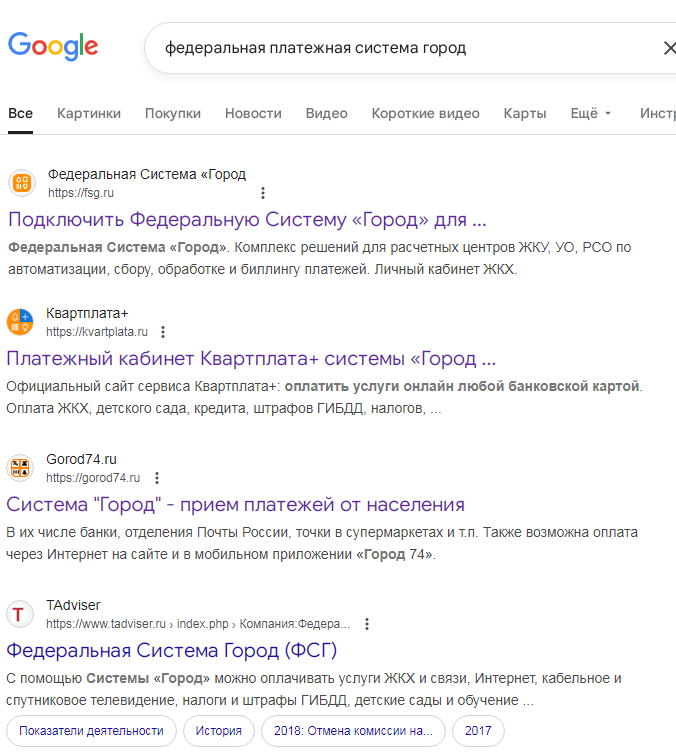Clear the search query with X
The image size is (676, 755).
(x=669, y=48)
